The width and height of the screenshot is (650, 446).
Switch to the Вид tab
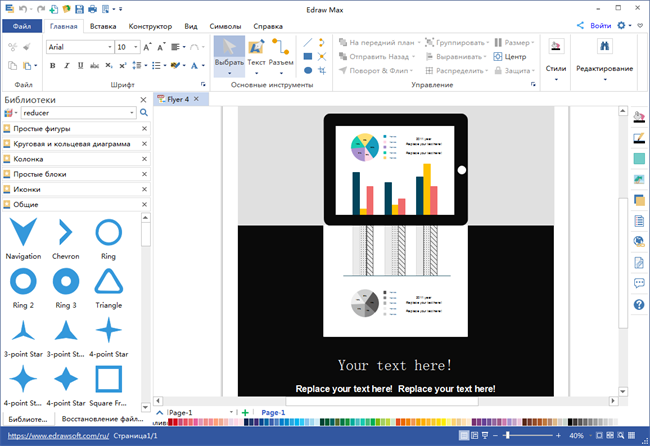pyautogui.click(x=191, y=26)
